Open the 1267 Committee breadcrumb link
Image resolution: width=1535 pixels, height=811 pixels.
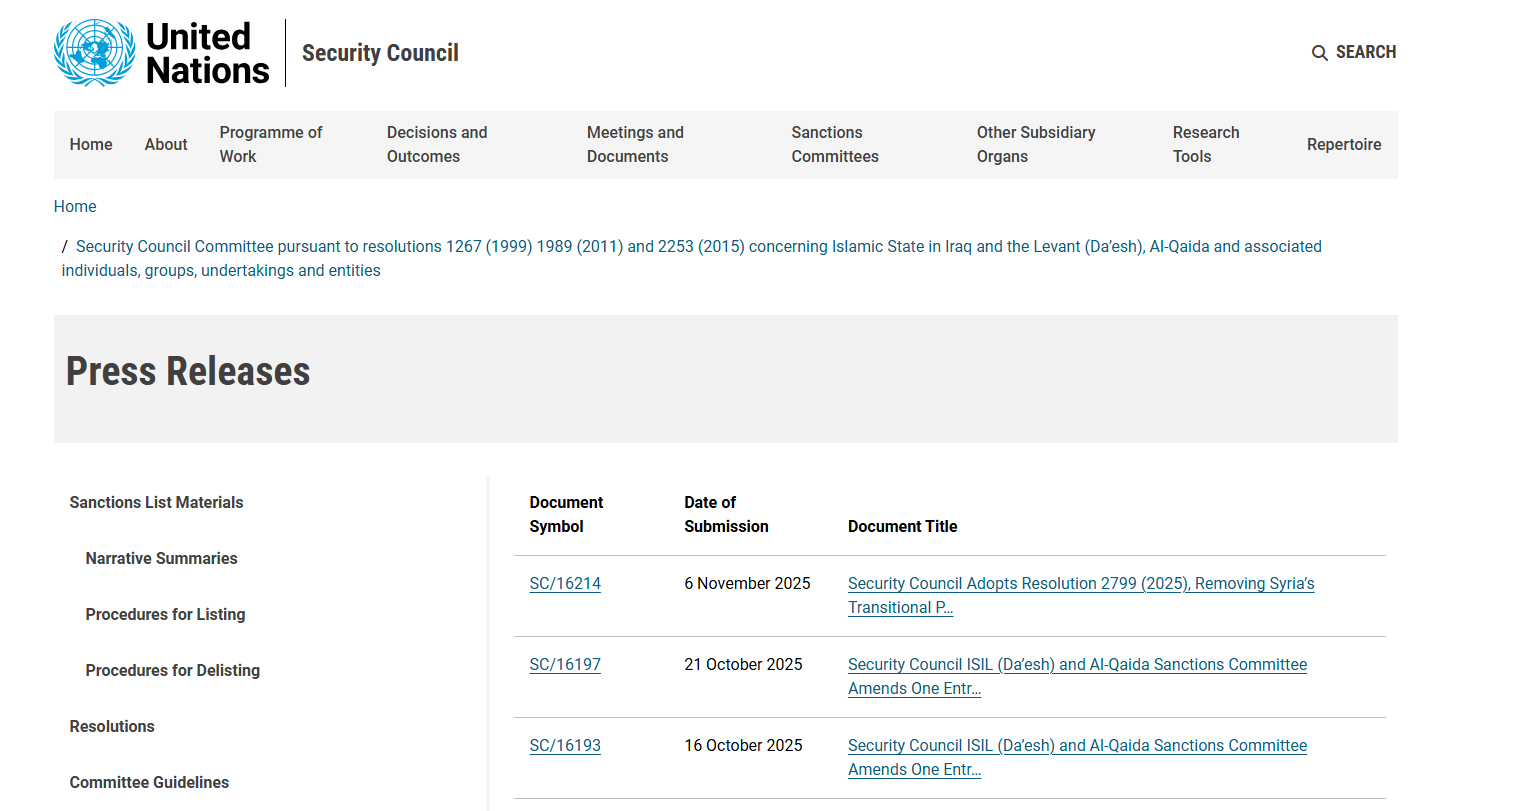[698, 247]
